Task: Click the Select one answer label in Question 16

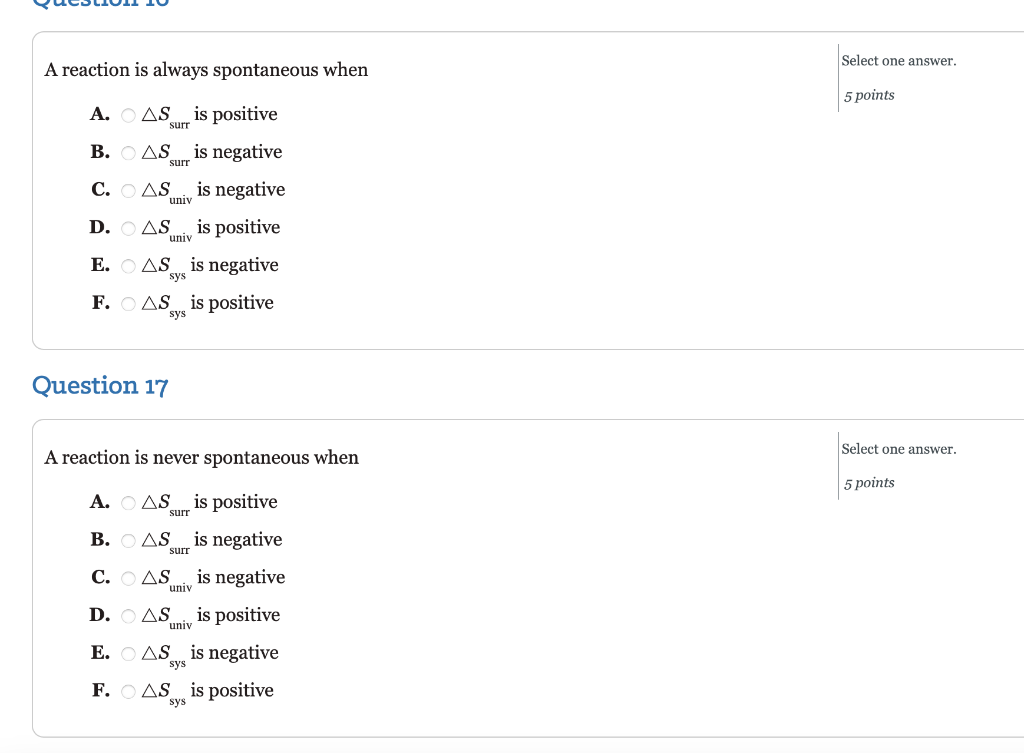Action: point(898,60)
